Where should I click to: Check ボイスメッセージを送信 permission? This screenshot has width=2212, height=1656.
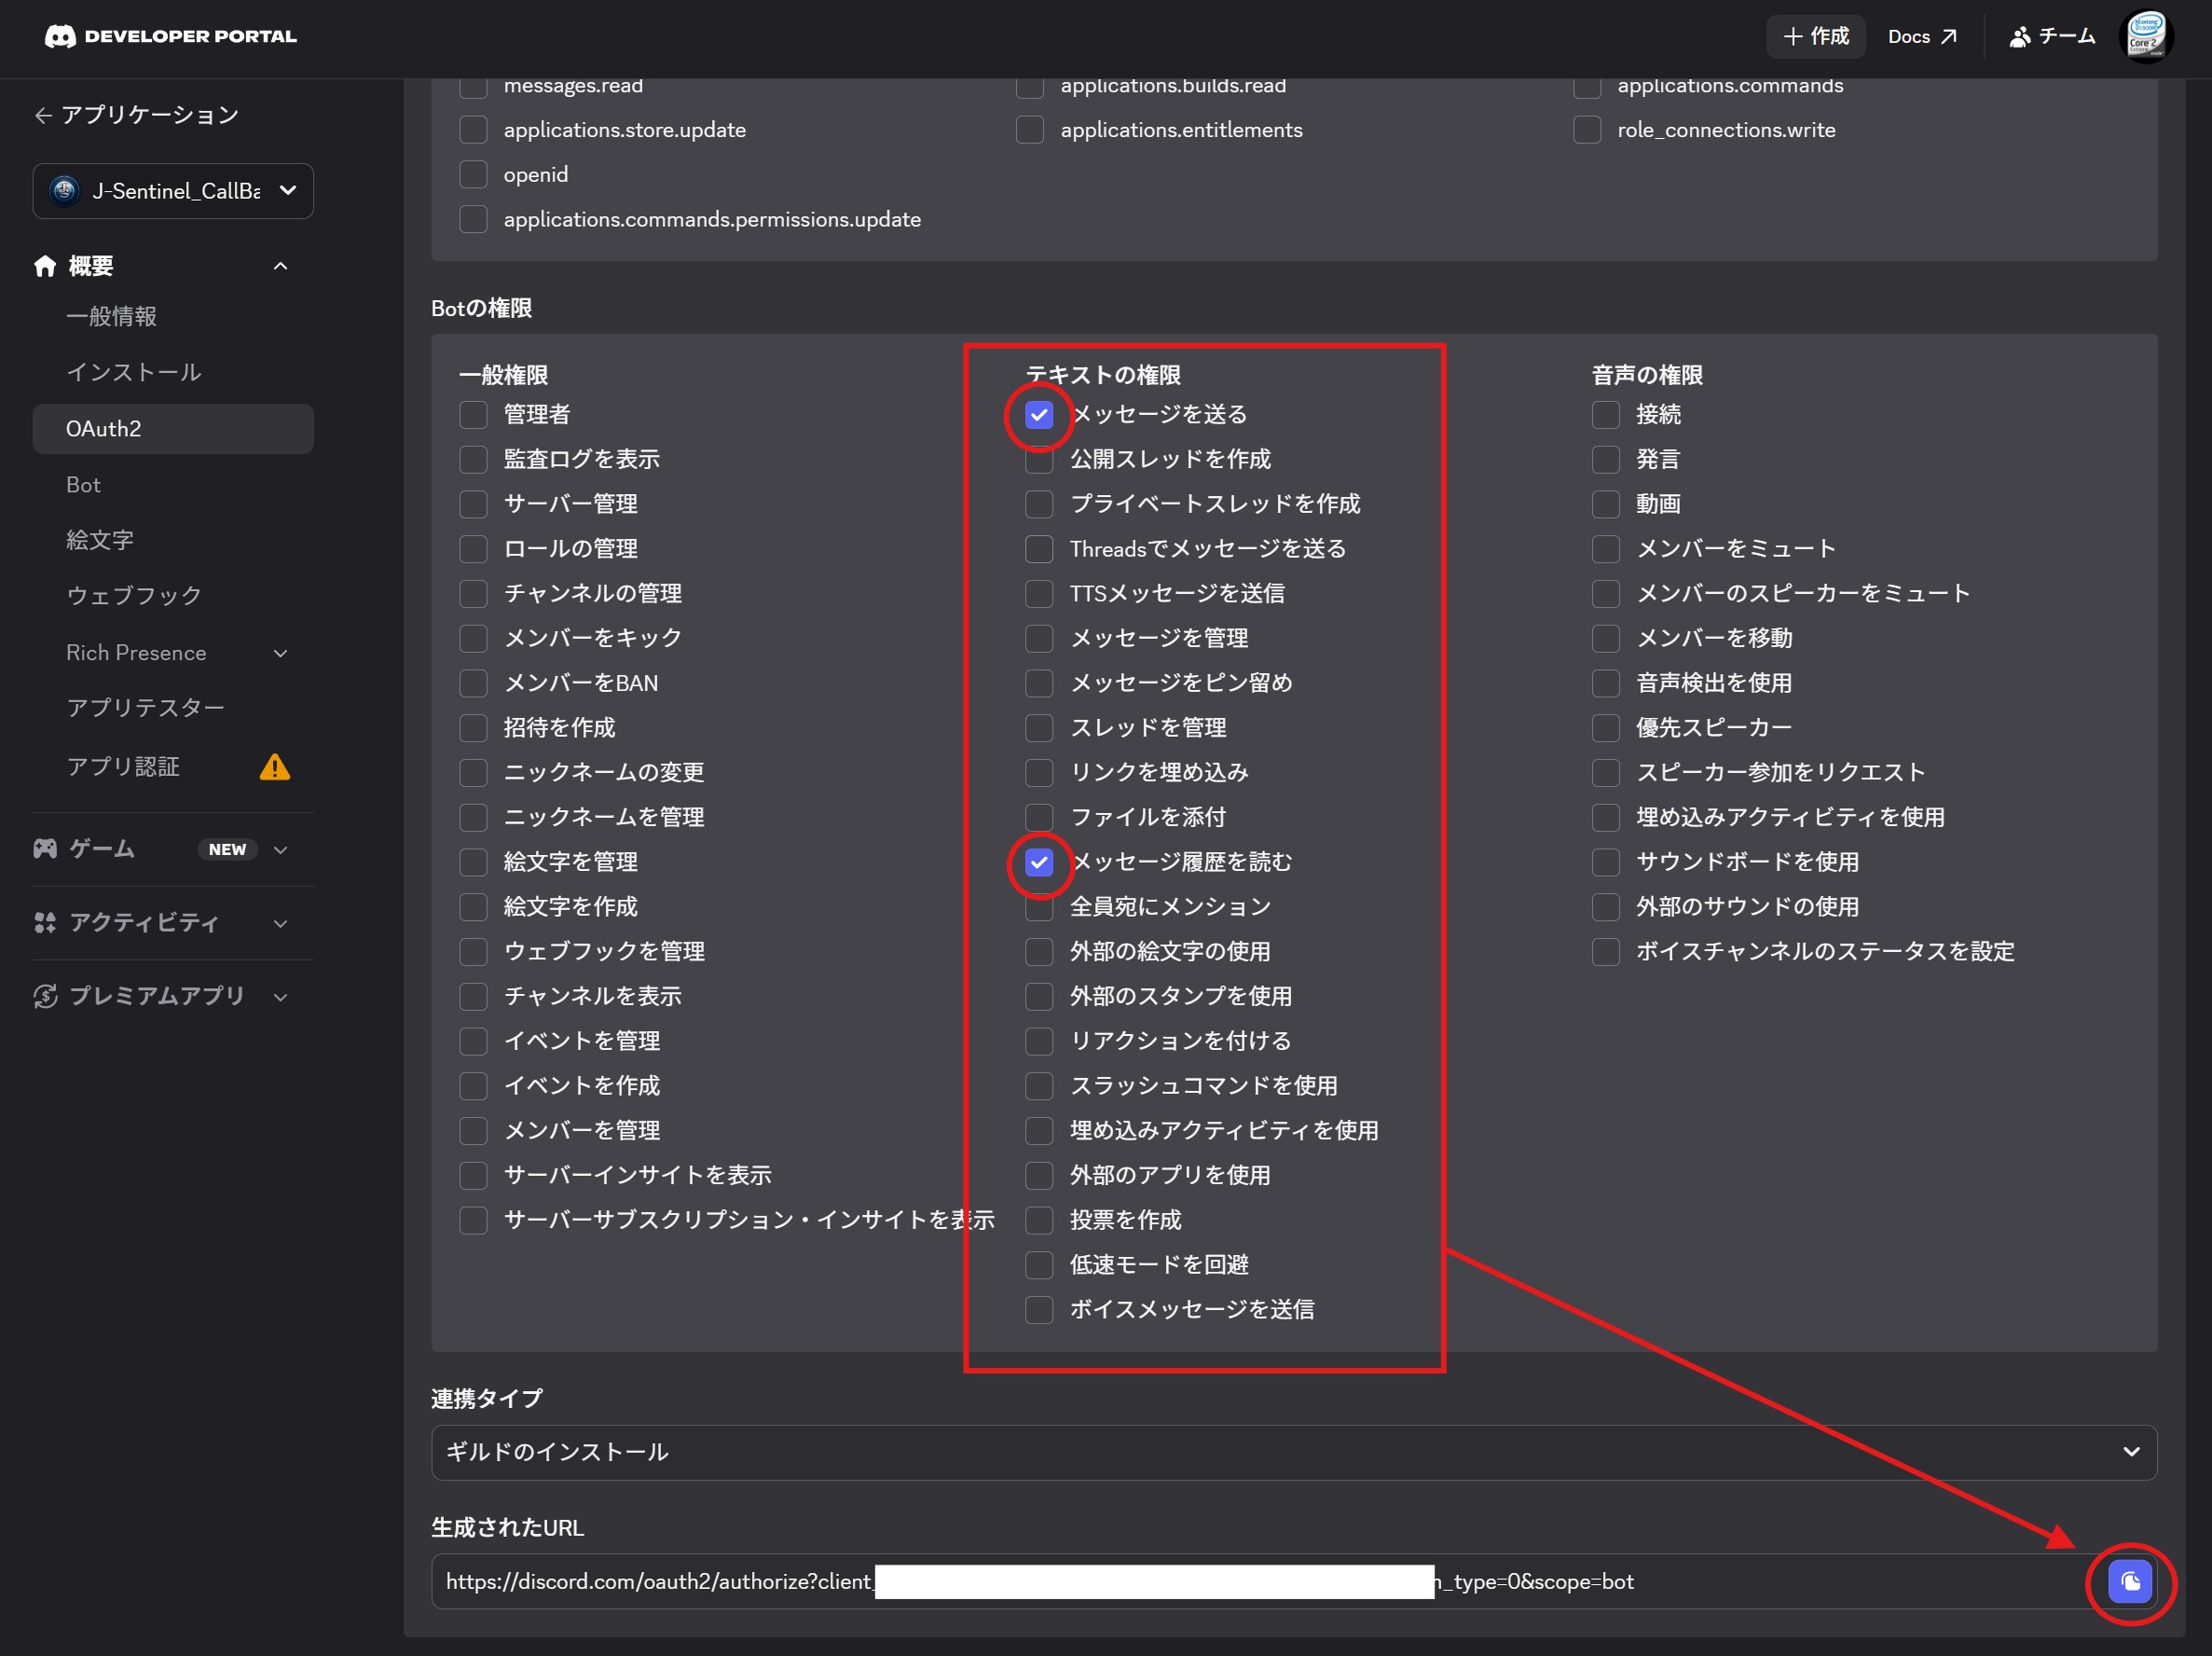[x=1039, y=1309]
